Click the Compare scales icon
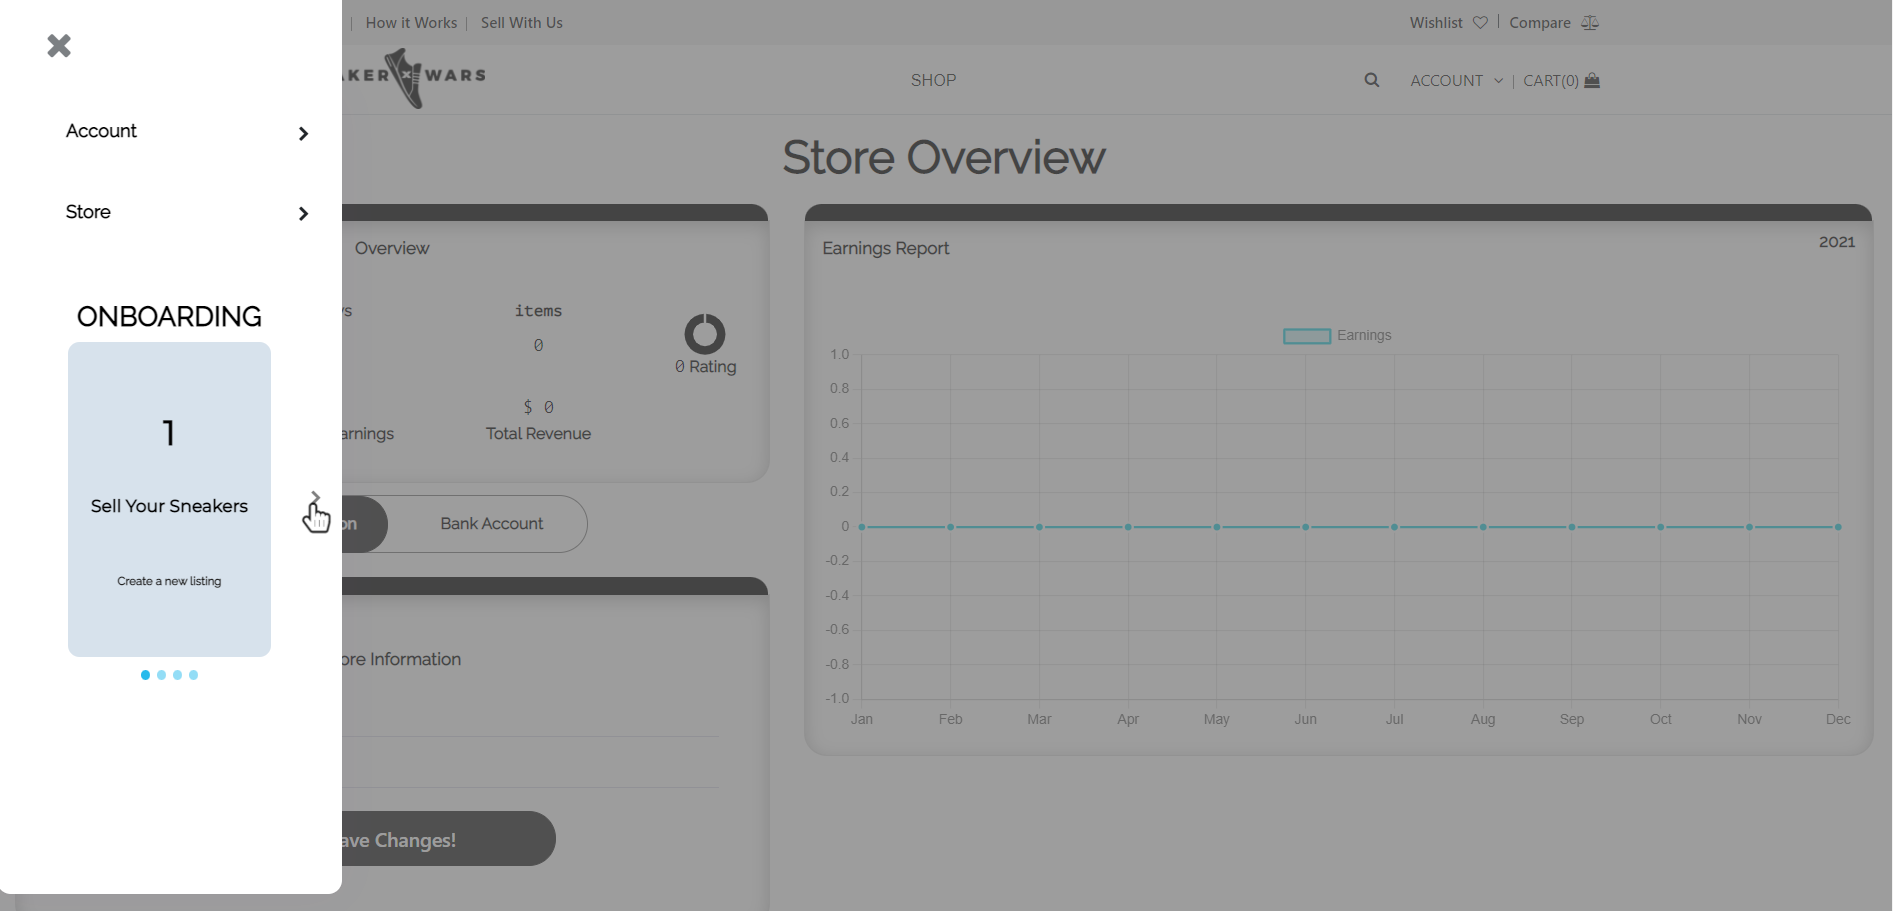This screenshot has width=1893, height=911. [1590, 23]
